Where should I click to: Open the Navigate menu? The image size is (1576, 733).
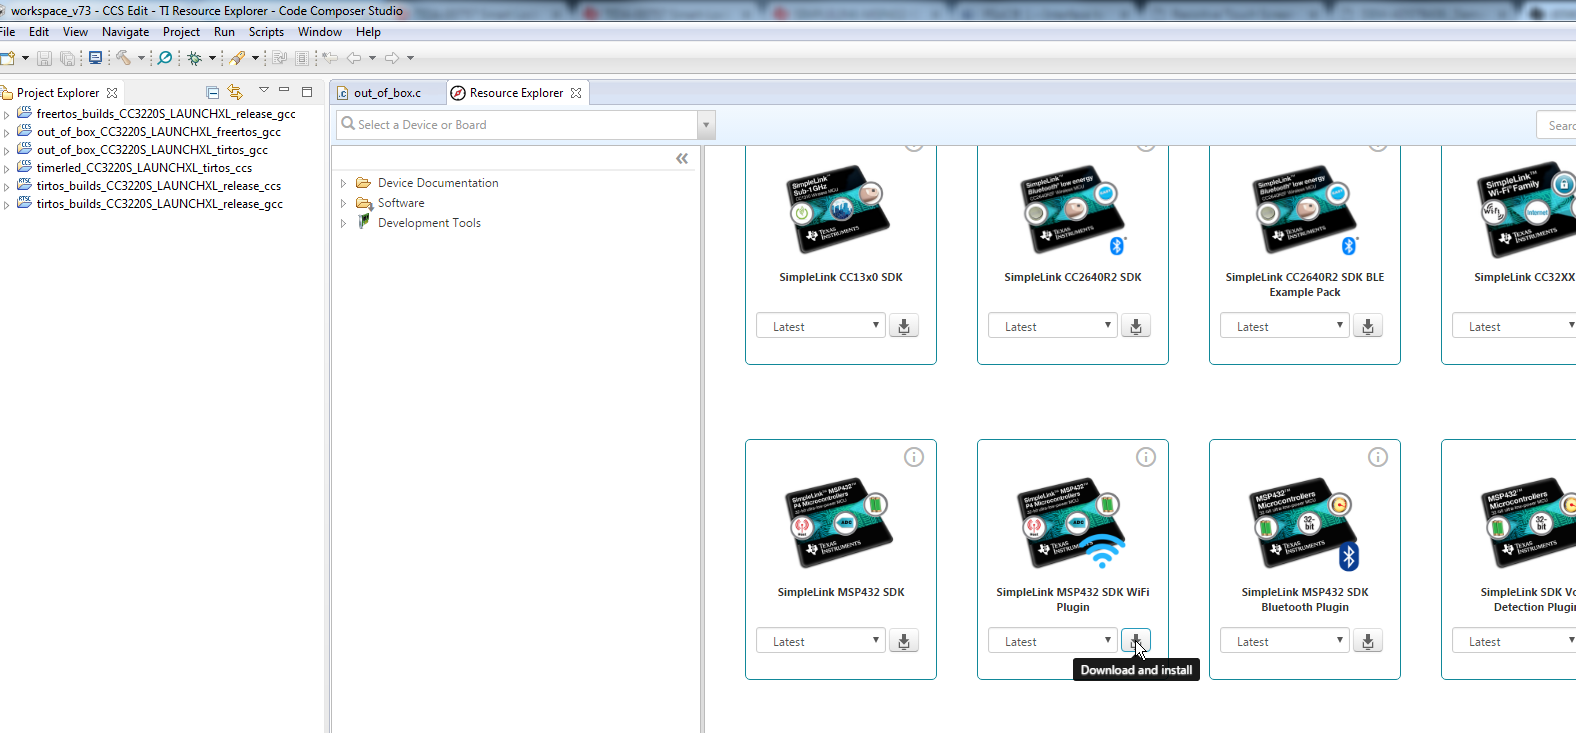tap(125, 32)
